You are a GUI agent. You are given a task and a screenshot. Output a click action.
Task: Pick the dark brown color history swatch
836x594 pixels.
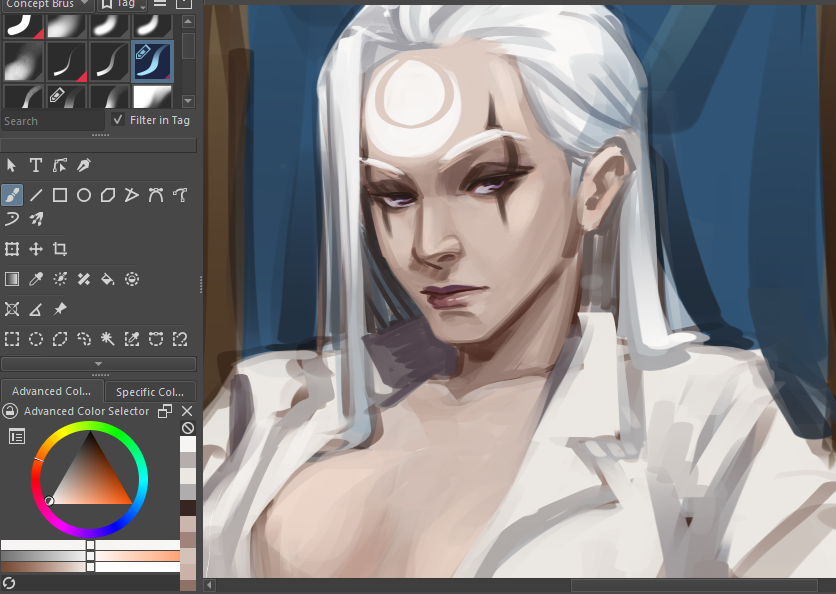(188, 508)
